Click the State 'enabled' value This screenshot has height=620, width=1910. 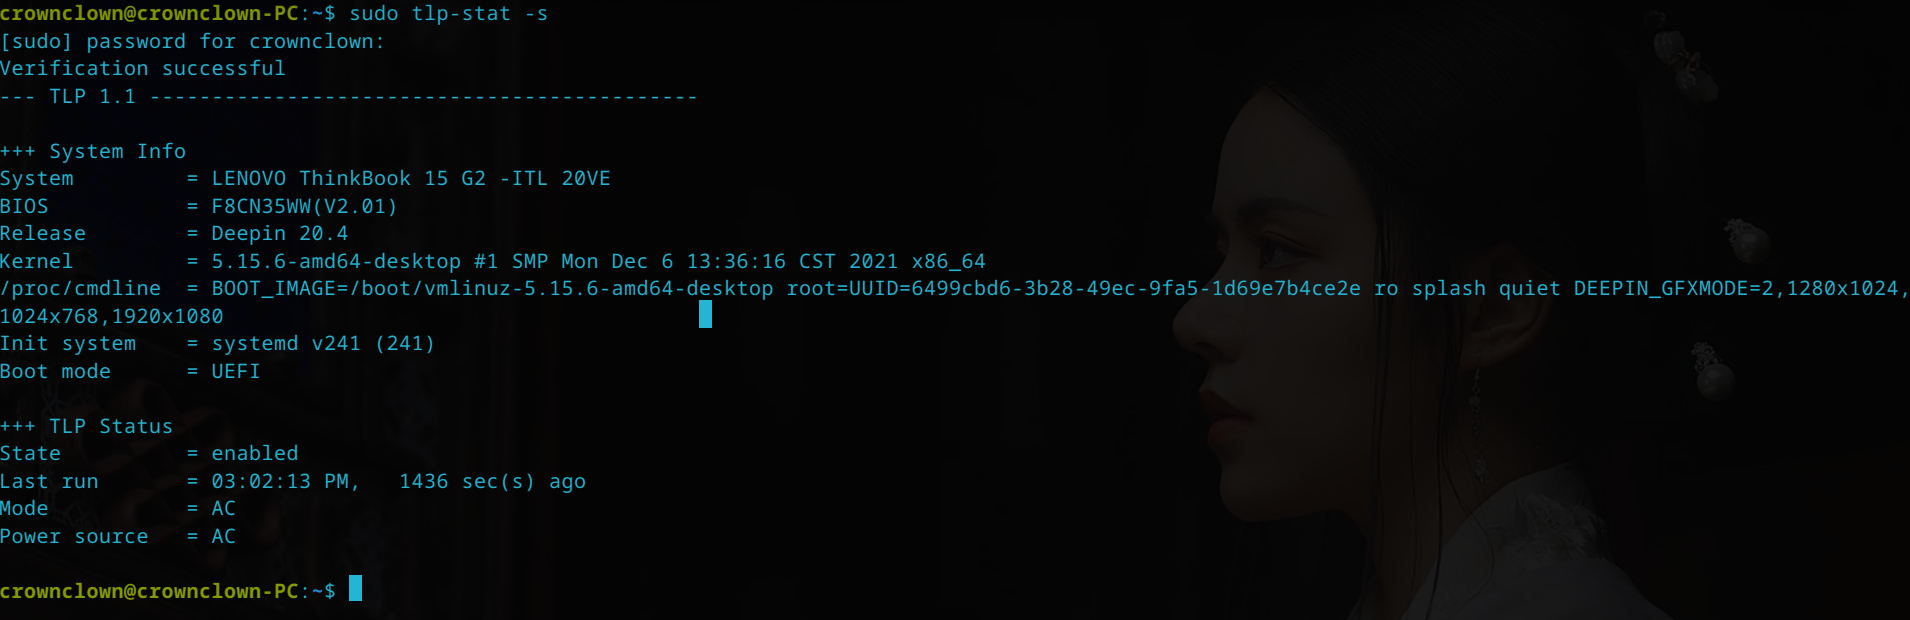tap(255, 454)
